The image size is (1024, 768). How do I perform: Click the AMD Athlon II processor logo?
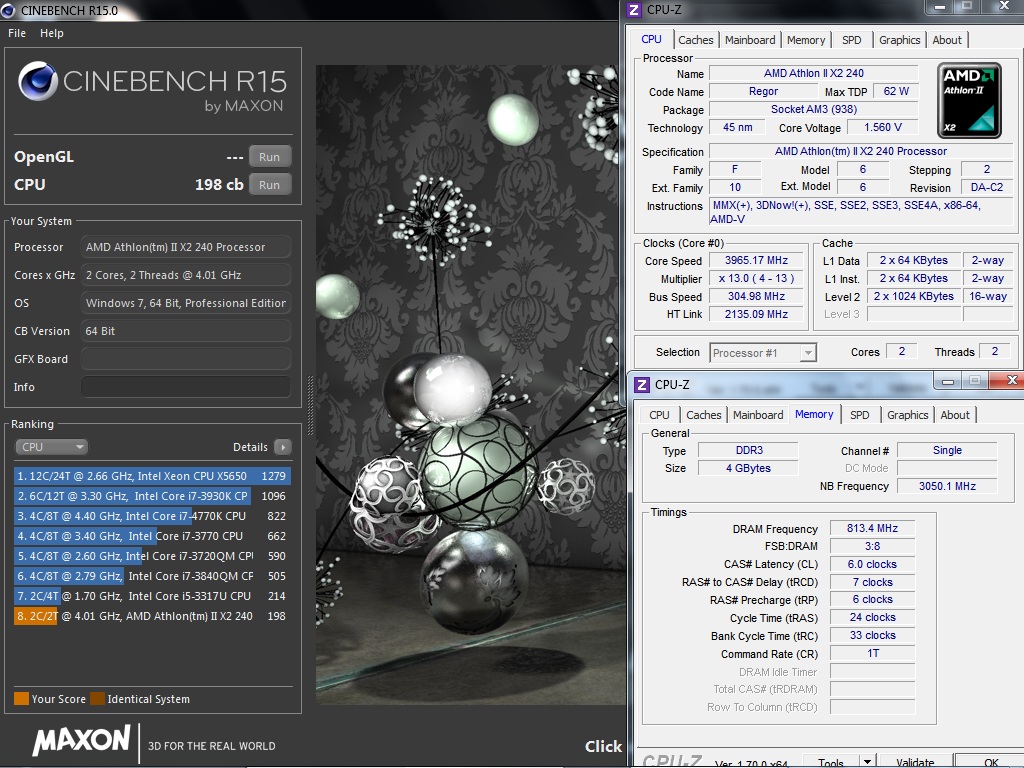pyautogui.click(x=969, y=100)
